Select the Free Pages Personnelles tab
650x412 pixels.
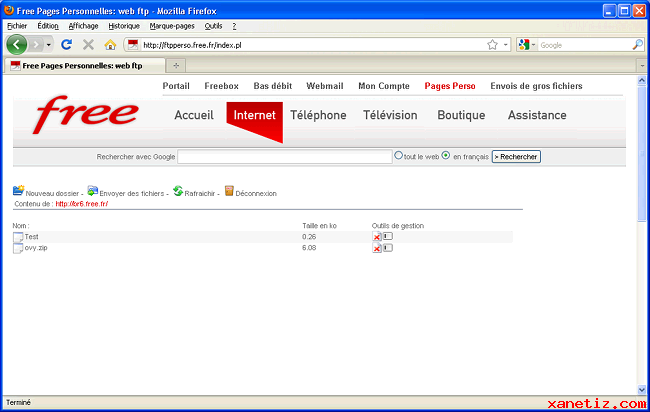click(85, 65)
